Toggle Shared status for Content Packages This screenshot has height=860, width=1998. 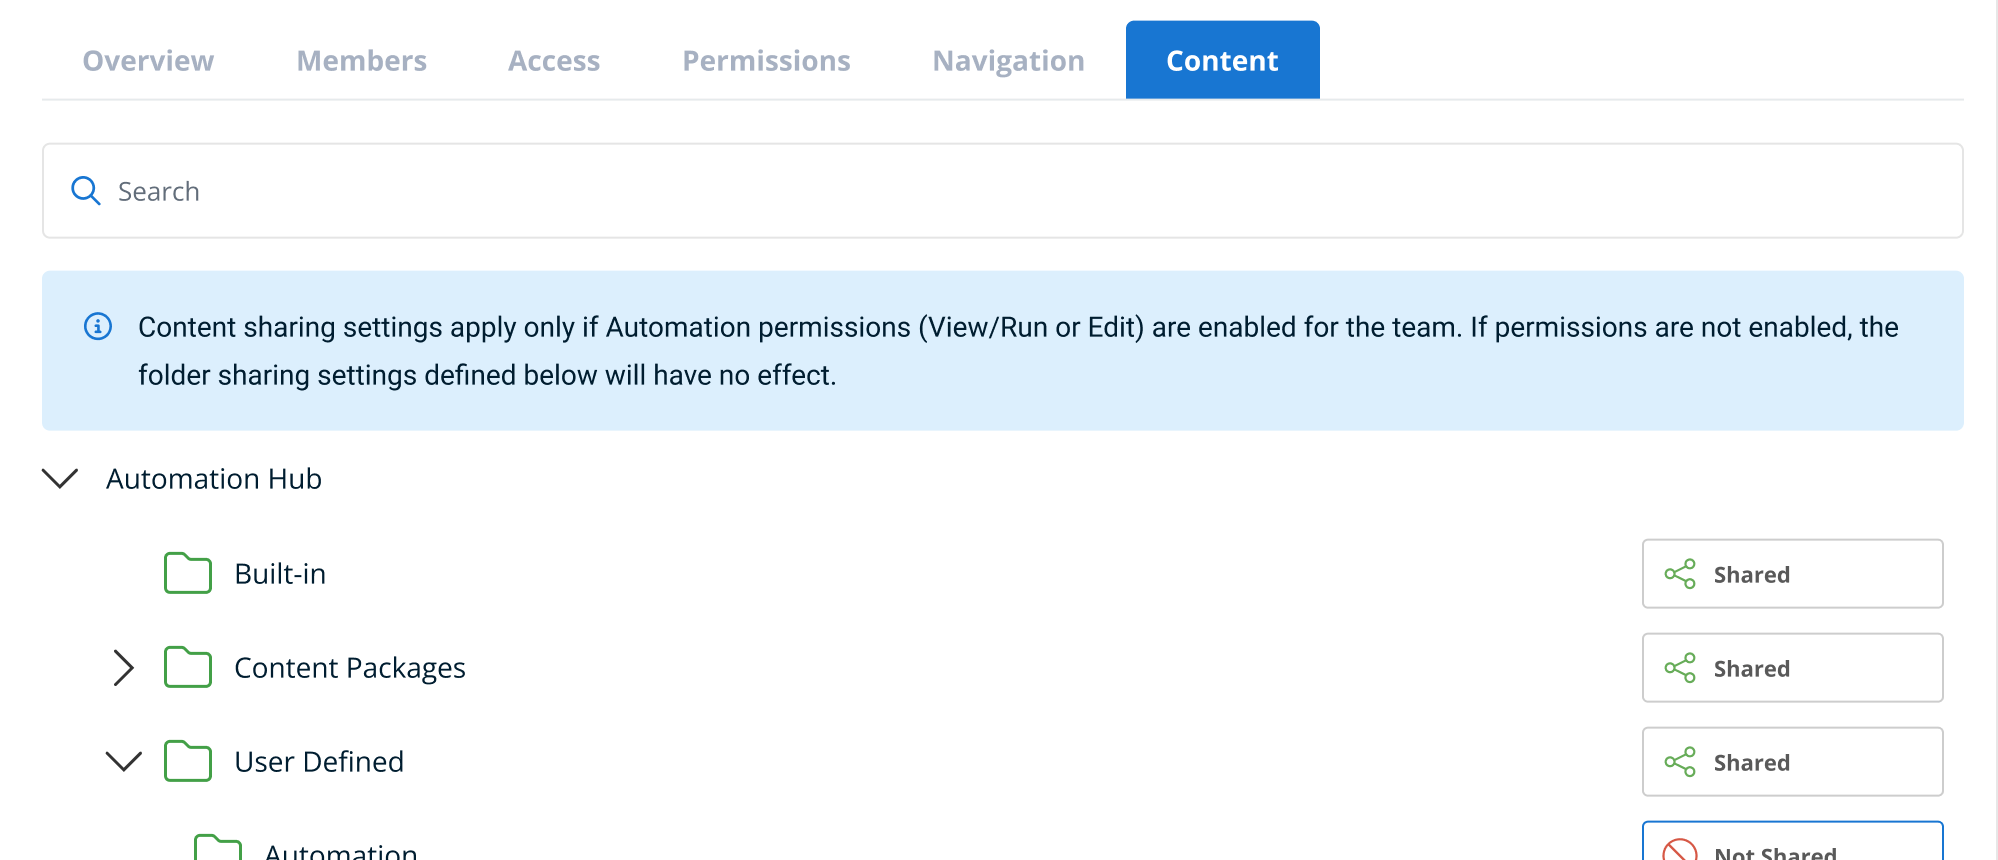pyautogui.click(x=1792, y=668)
